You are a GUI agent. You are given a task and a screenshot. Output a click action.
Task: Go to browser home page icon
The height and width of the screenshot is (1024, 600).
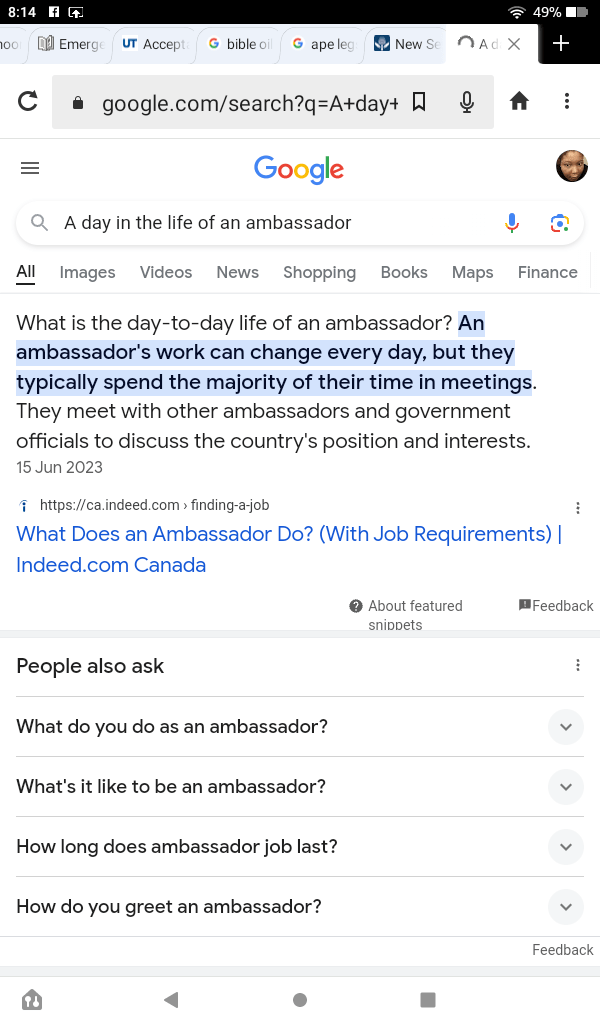[519, 101]
